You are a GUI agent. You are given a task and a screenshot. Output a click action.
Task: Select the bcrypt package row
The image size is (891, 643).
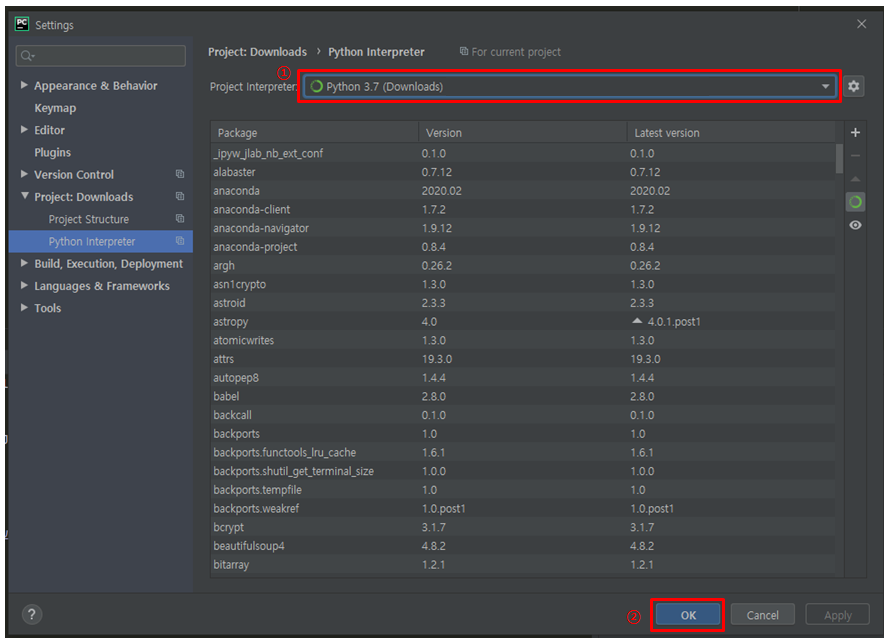pos(523,527)
